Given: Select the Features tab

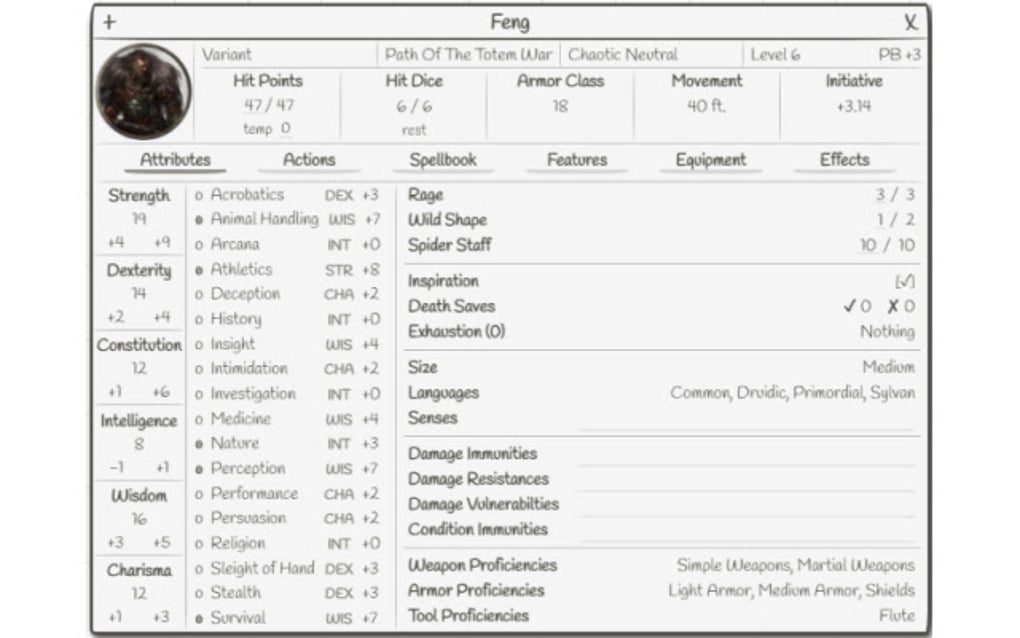Looking at the screenshot, I should [x=577, y=159].
